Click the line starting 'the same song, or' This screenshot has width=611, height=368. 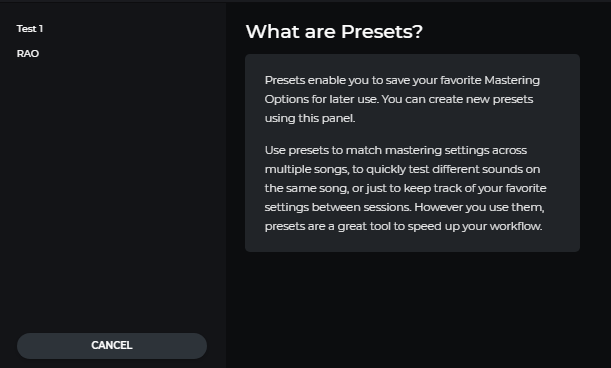pos(406,189)
